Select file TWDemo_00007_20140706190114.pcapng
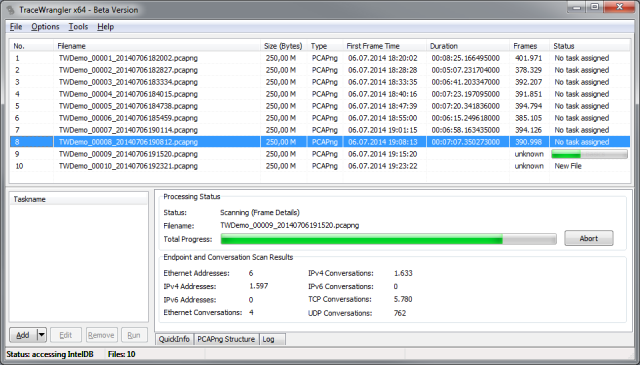Image resolution: width=640 pixels, height=365 pixels. tap(128, 130)
